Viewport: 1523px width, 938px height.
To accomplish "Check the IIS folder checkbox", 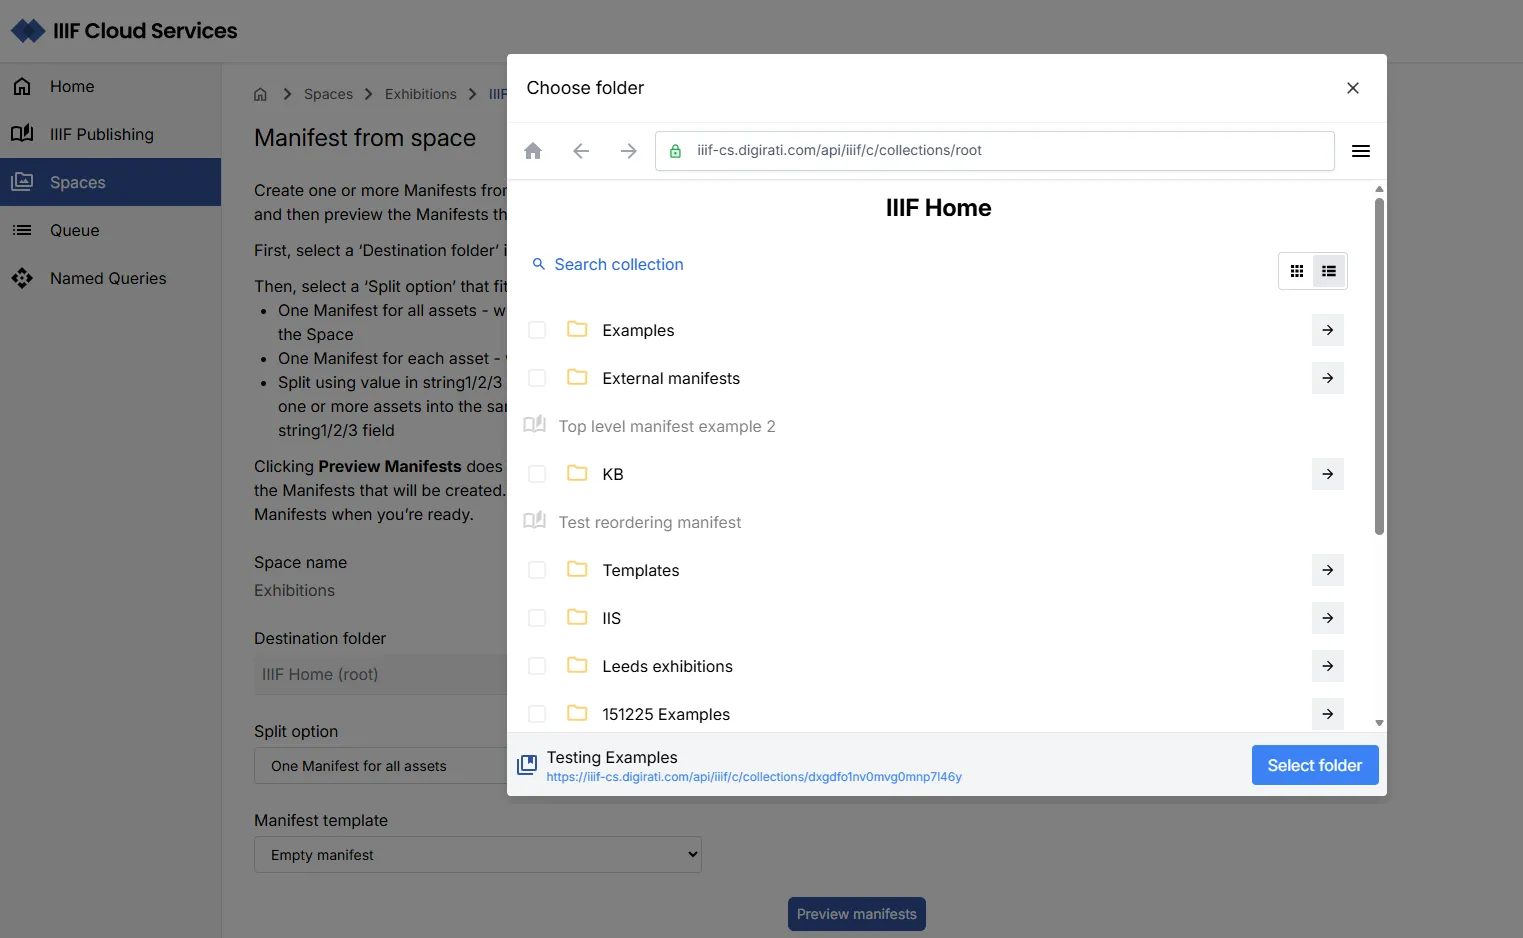I will pyautogui.click(x=537, y=618).
